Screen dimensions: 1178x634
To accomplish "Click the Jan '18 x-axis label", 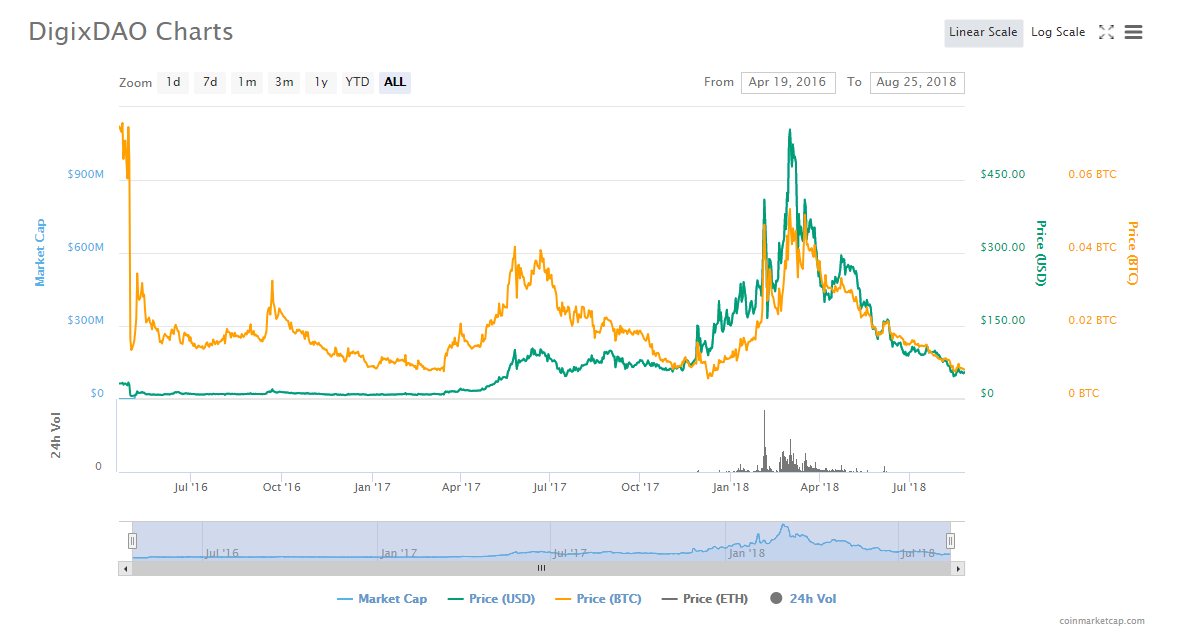I will point(730,488).
